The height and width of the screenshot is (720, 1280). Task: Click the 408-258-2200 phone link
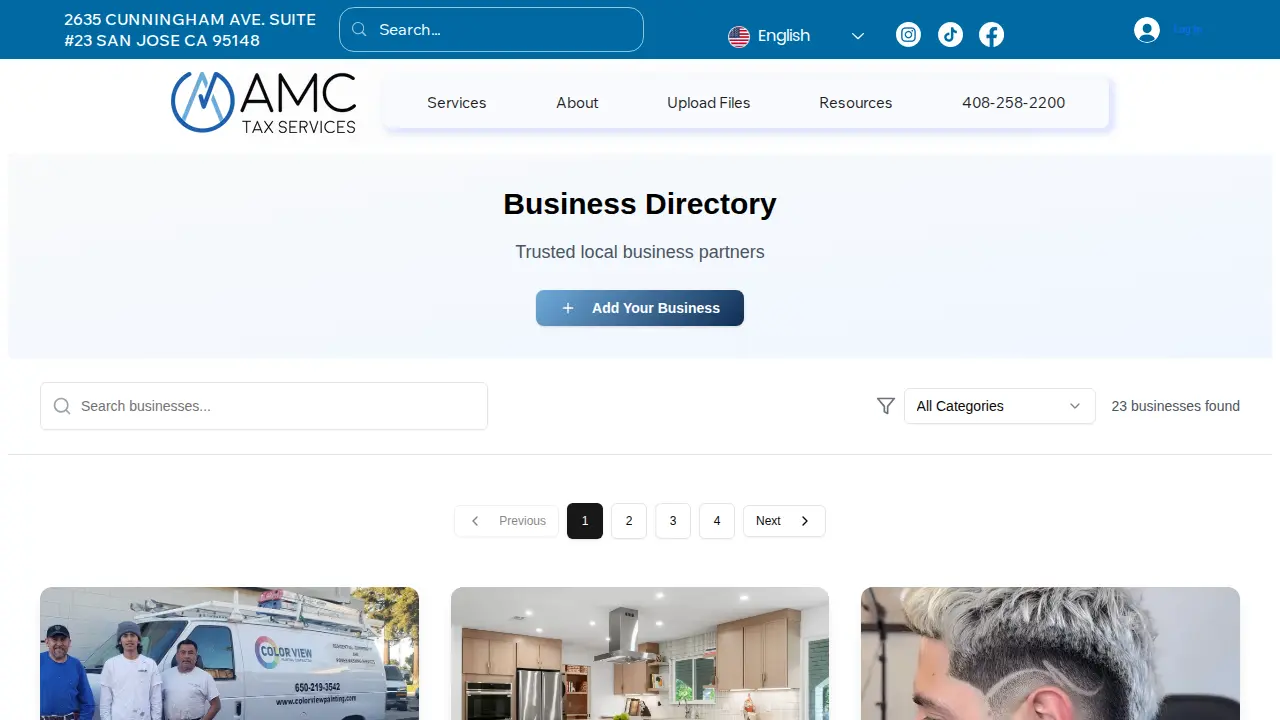point(1014,103)
